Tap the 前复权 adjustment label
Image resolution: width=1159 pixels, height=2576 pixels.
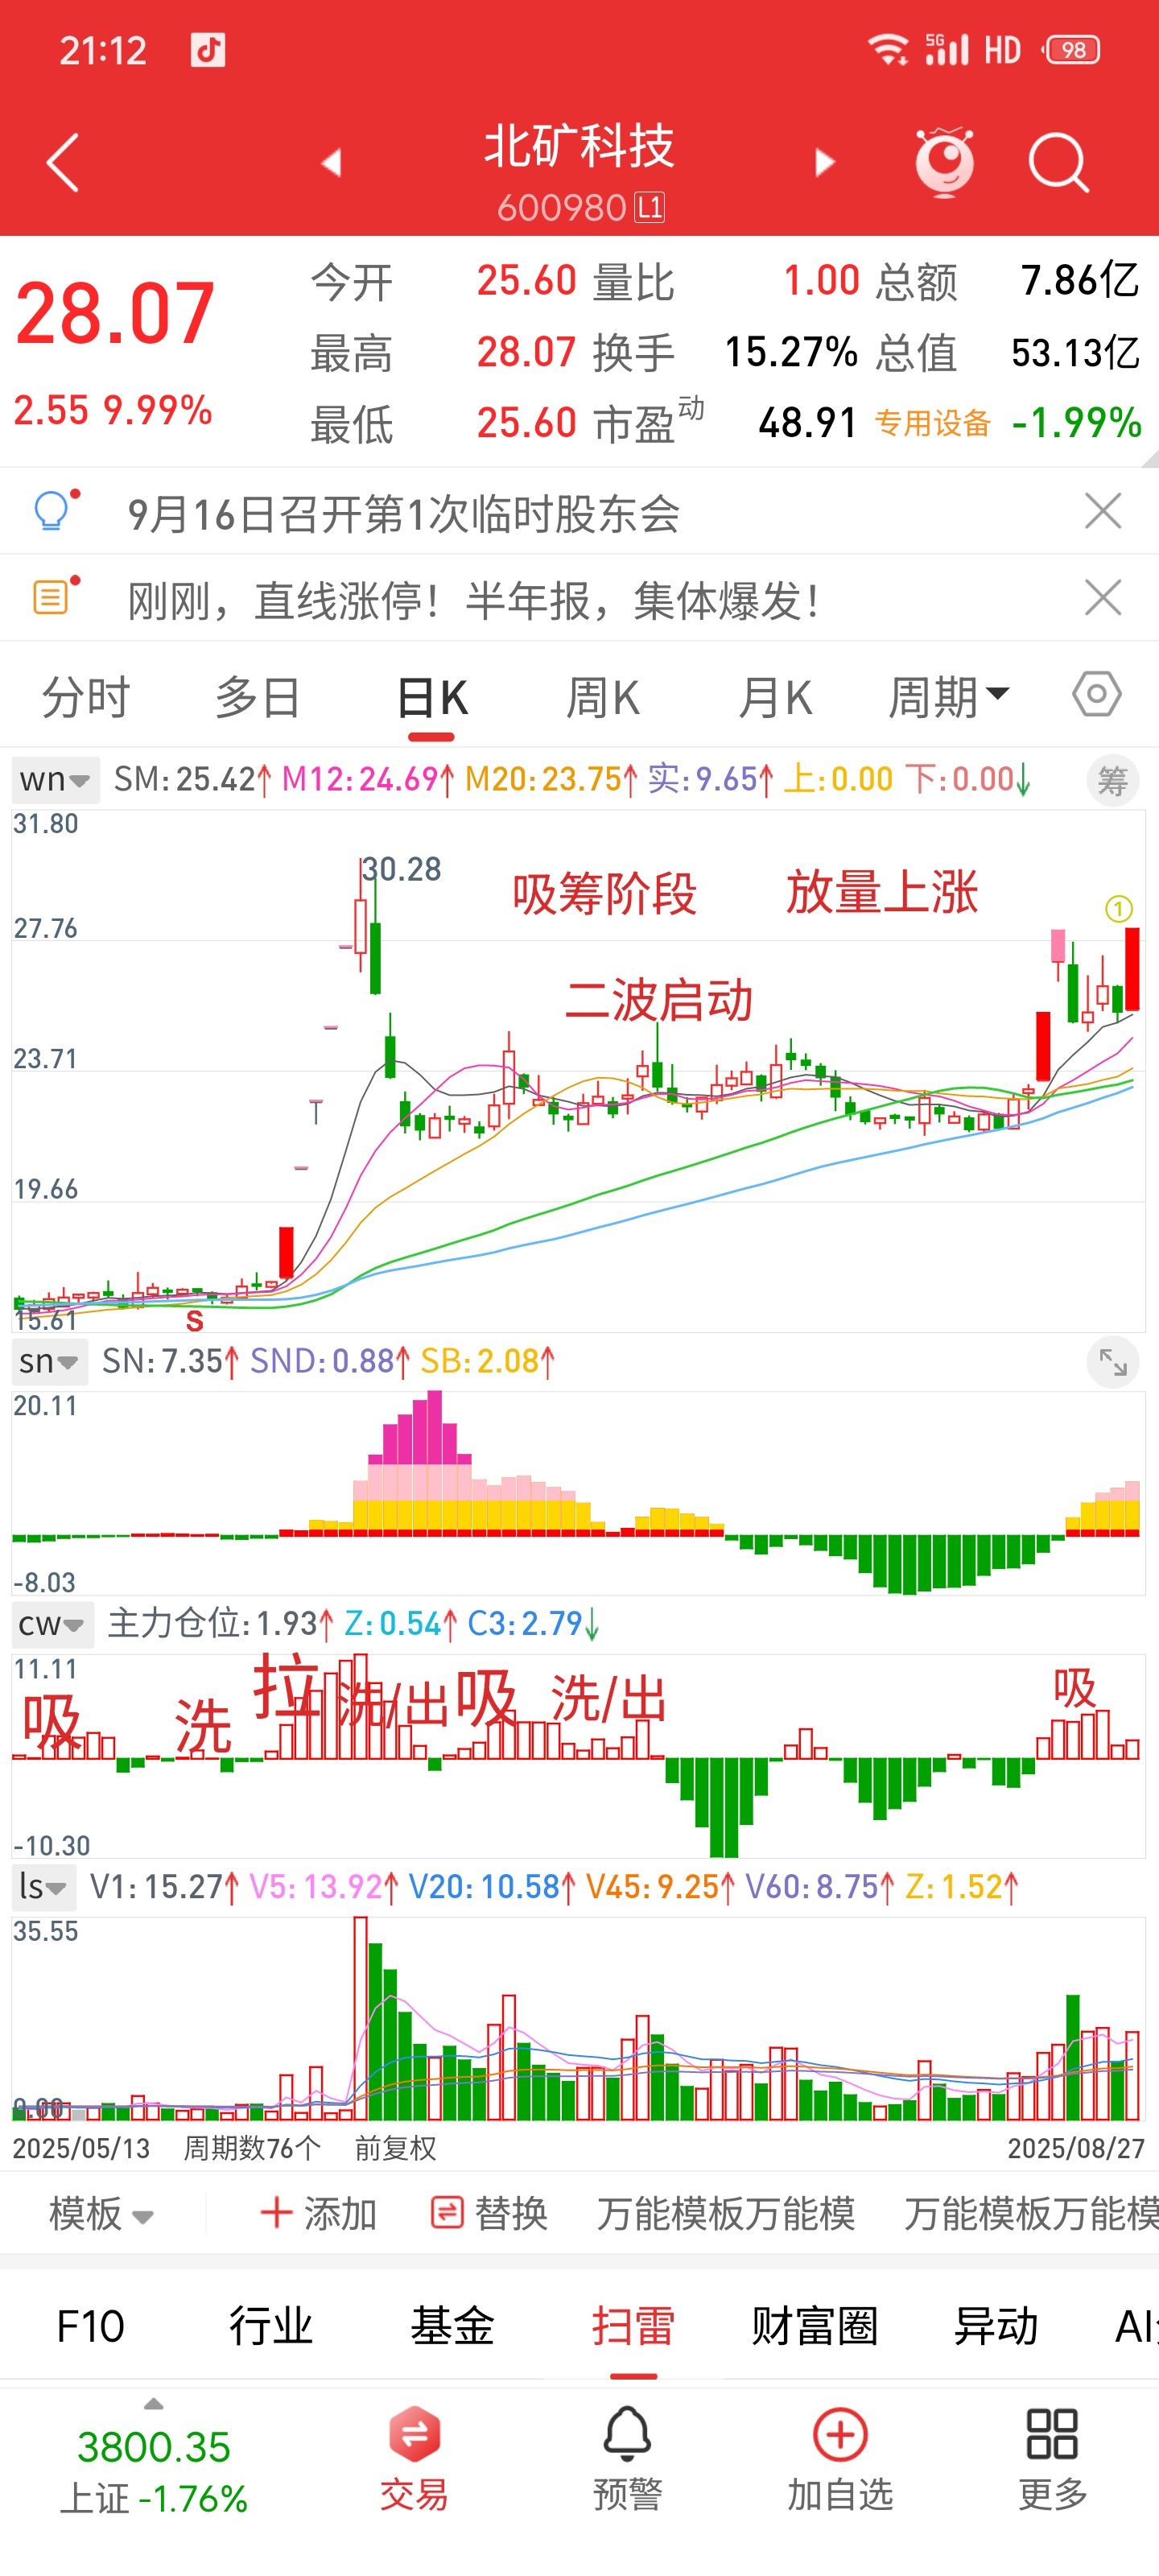[395, 2148]
